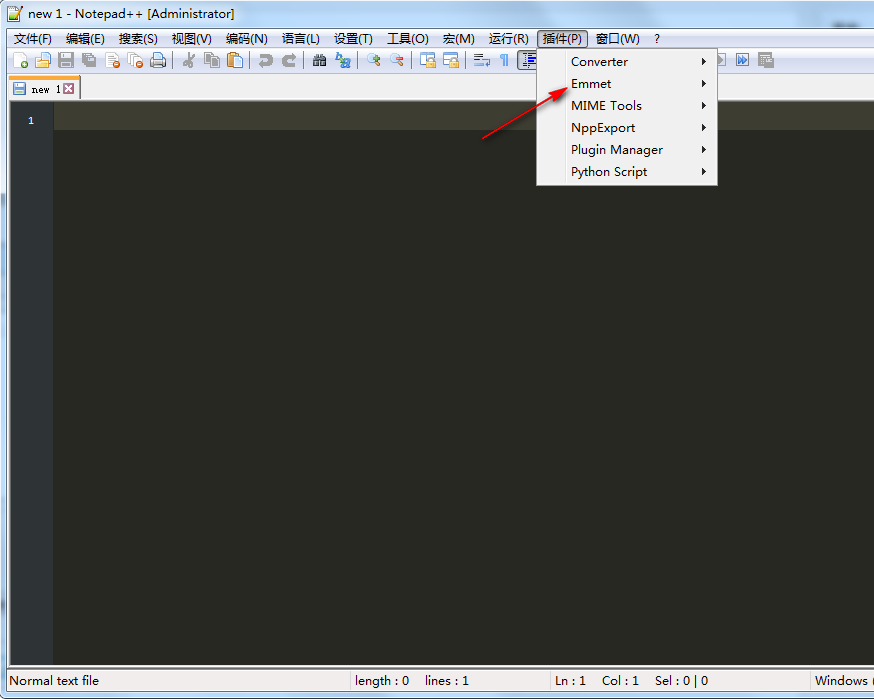This screenshot has width=874, height=699.
Task: Click 'Sel : 0 | 0' in the status bar
Action: pyautogui.click(x=681, y=681)
